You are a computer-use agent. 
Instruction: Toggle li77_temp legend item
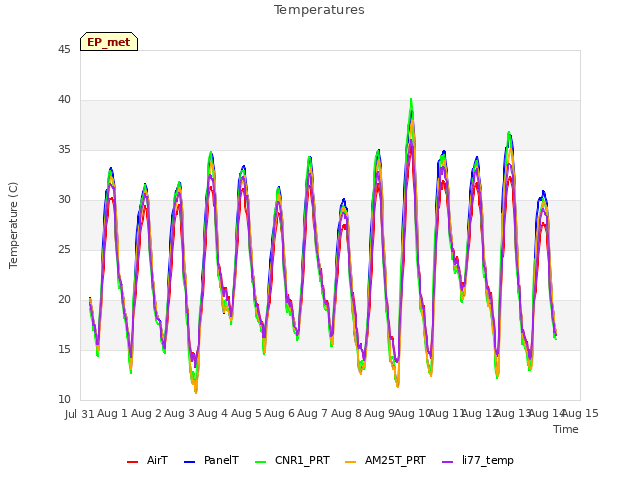pyautogui.click(x=478, y=461)
